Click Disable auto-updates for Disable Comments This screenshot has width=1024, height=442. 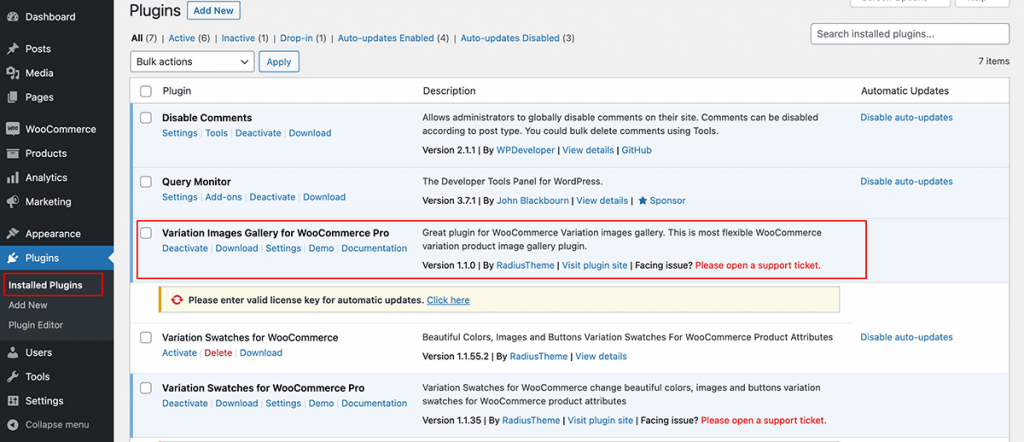[906, 118]
